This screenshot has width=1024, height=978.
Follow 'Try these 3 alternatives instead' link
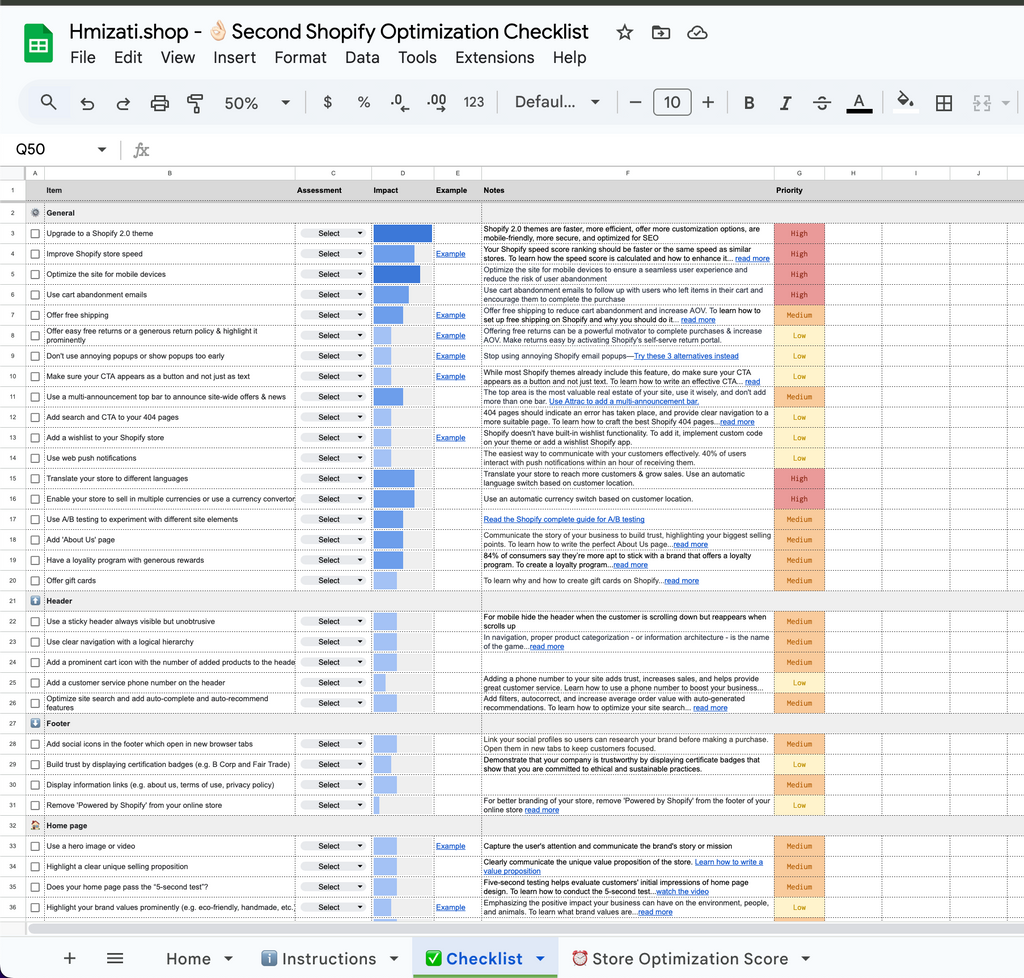[x=686, y=356]
